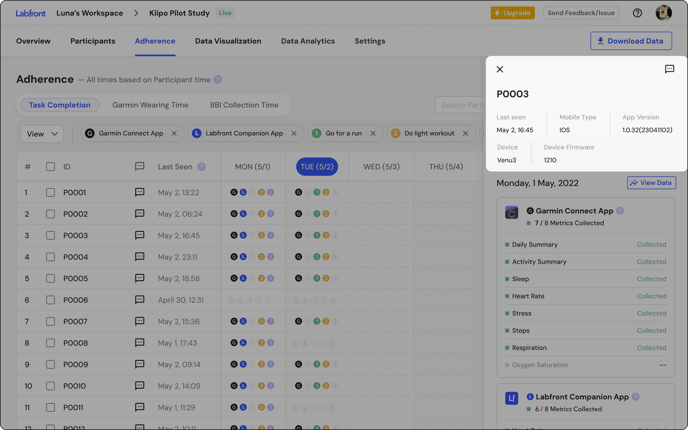The image size is (688, 430).
Task: Open comment icon for participant P0007
Action: (140, 321)
